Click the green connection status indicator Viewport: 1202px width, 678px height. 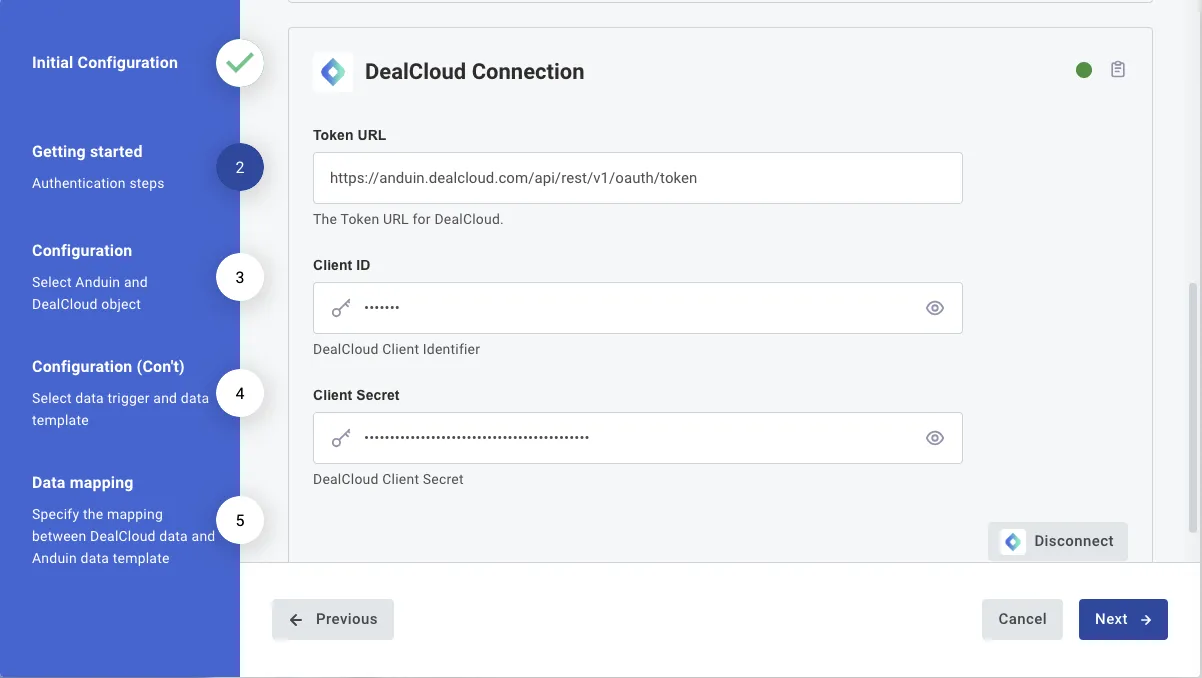pos(1084,70)
